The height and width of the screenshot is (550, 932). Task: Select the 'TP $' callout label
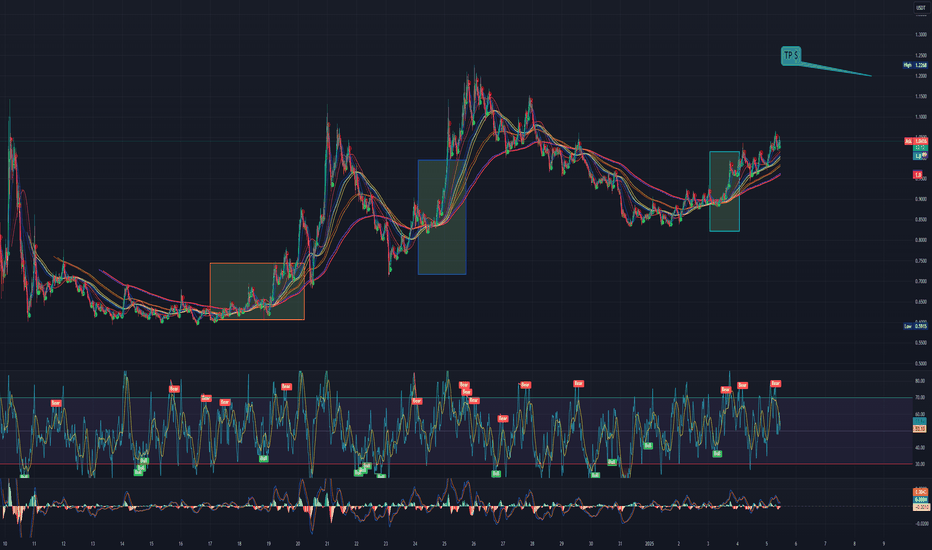791,55
